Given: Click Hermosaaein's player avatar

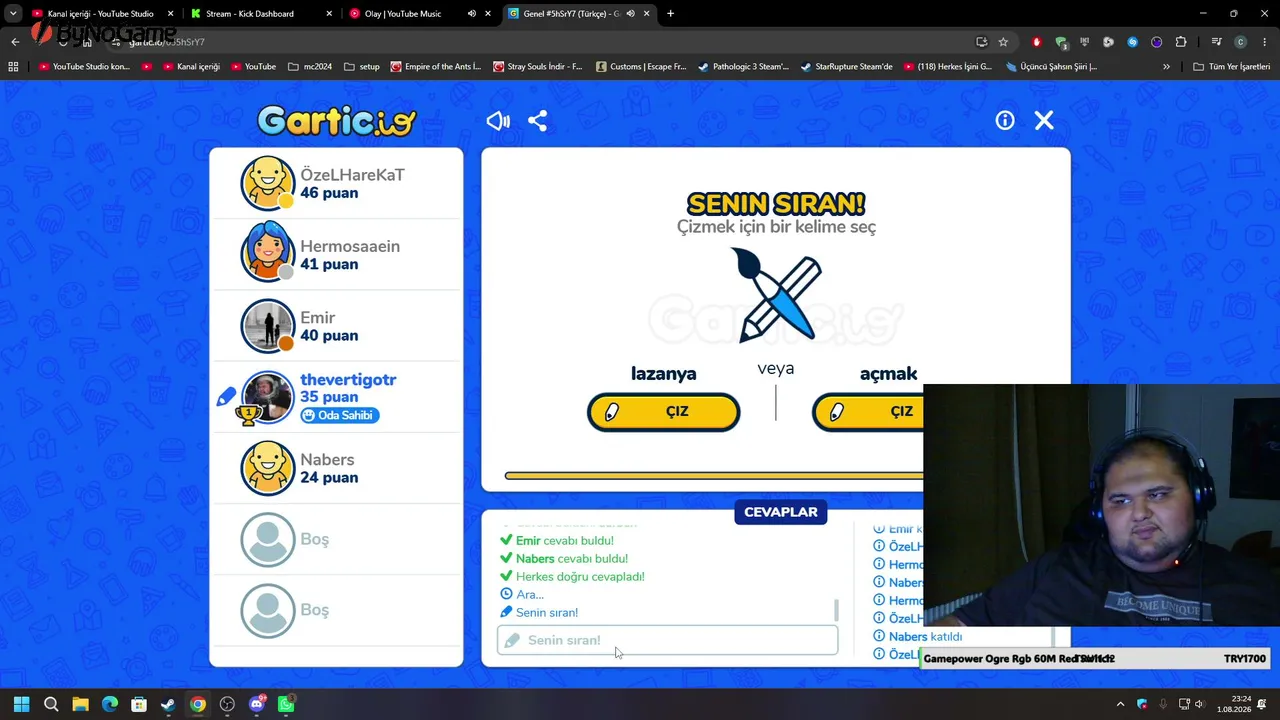Looking at the screenshot, I should (268, 254).
